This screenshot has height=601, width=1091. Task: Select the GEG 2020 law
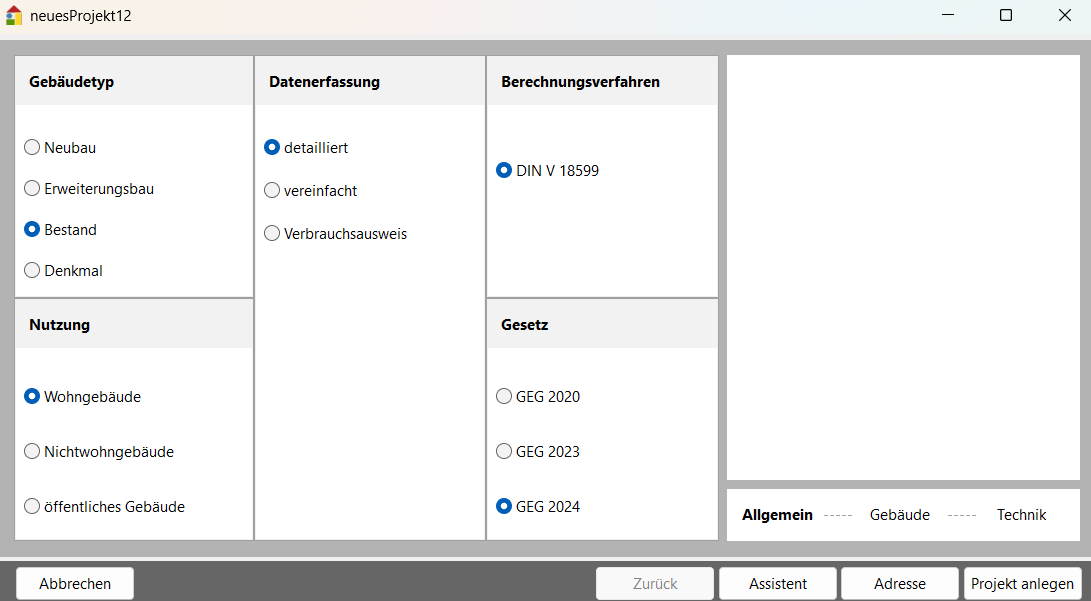click(504, 397)
